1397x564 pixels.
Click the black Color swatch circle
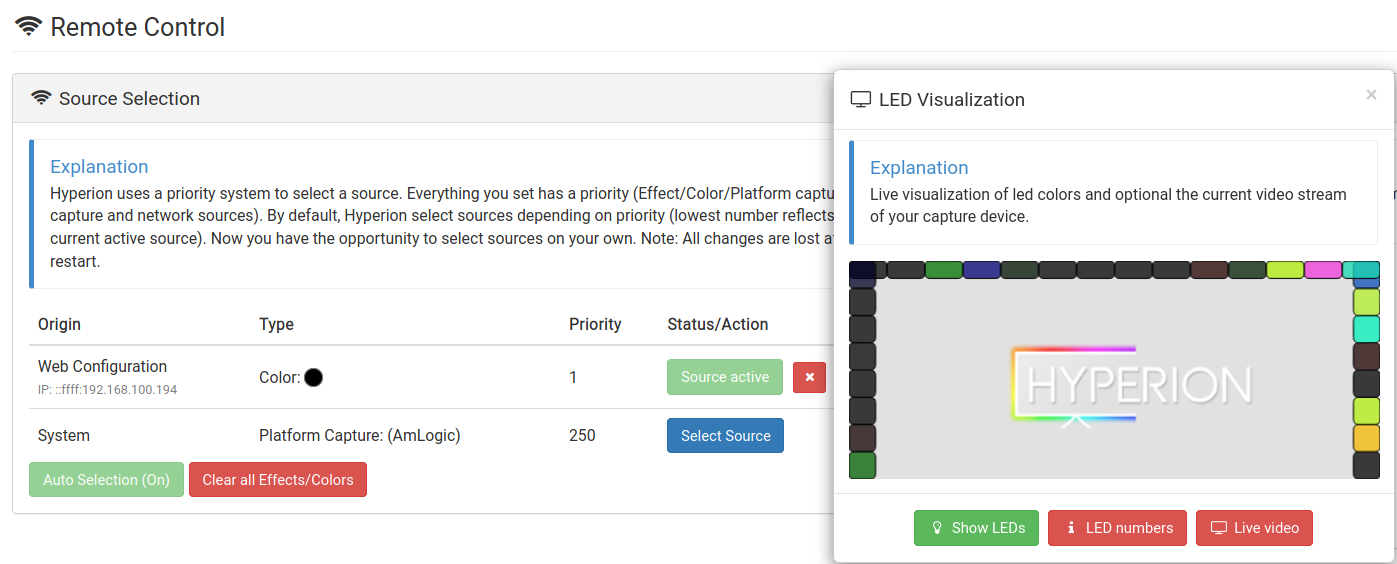313,377
